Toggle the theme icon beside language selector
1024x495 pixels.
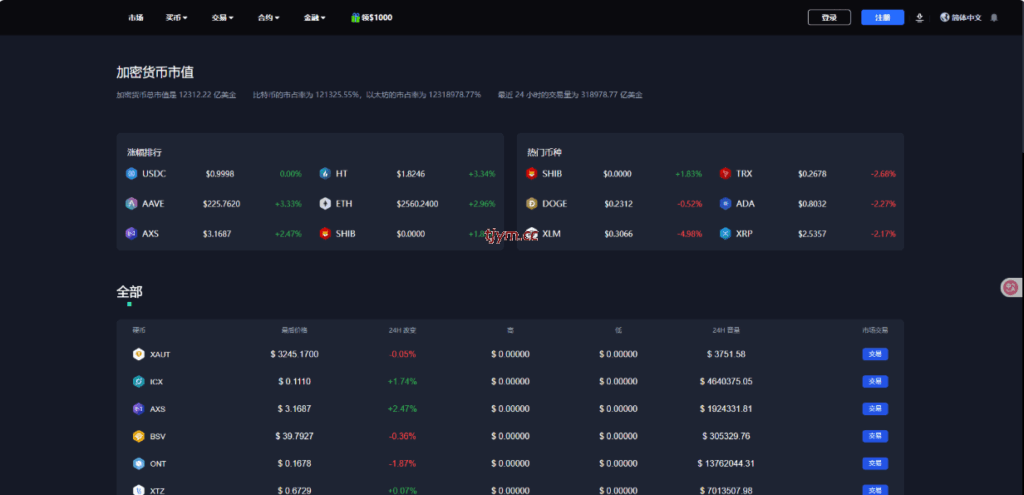(x=995, y=18)
